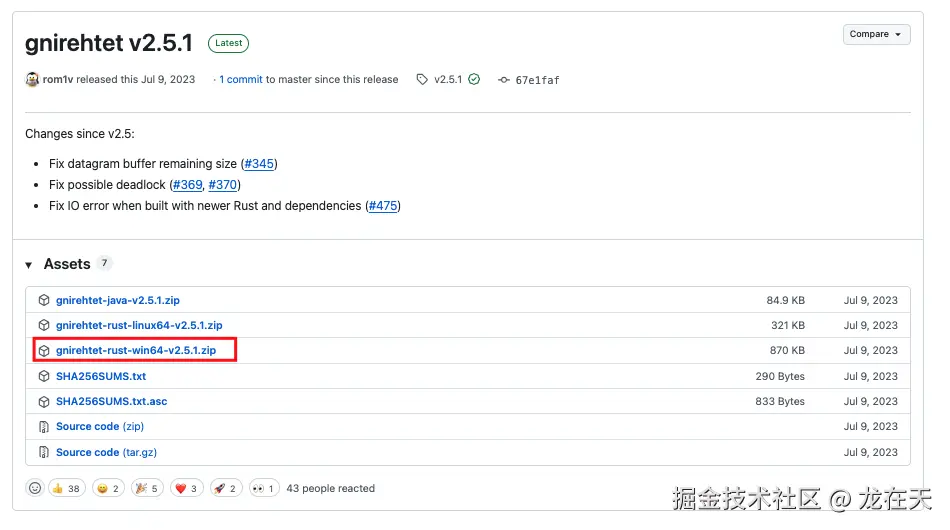Open issue #369 link

coord(188,185)
